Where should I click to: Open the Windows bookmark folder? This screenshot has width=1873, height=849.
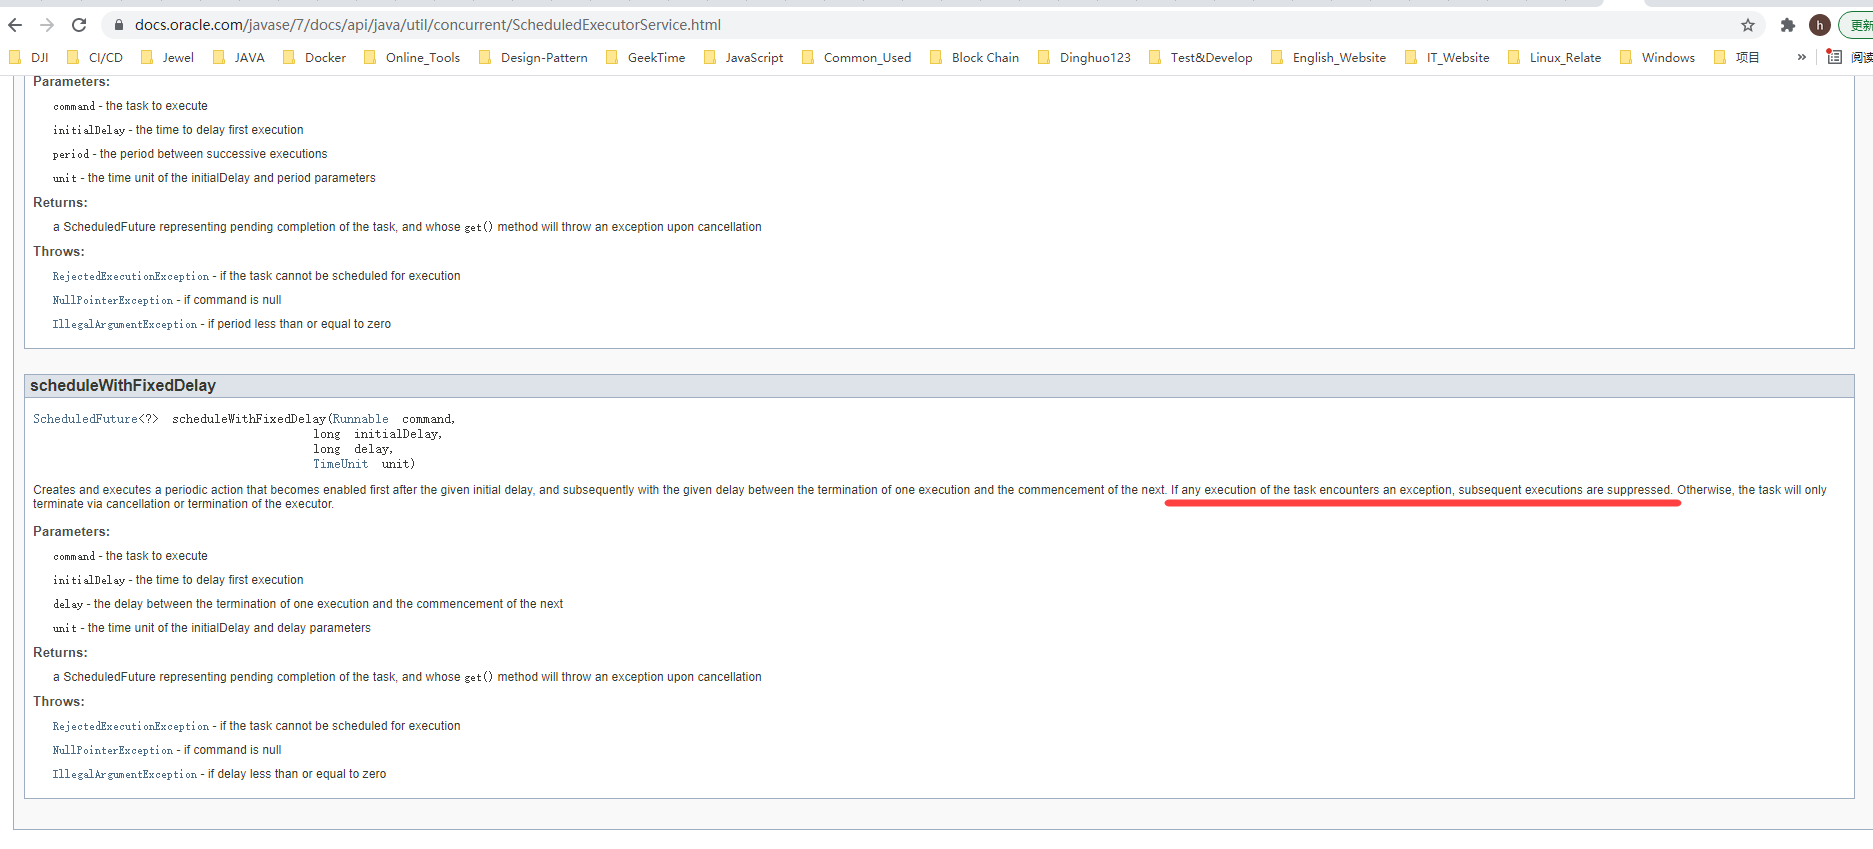[1658, 57]
